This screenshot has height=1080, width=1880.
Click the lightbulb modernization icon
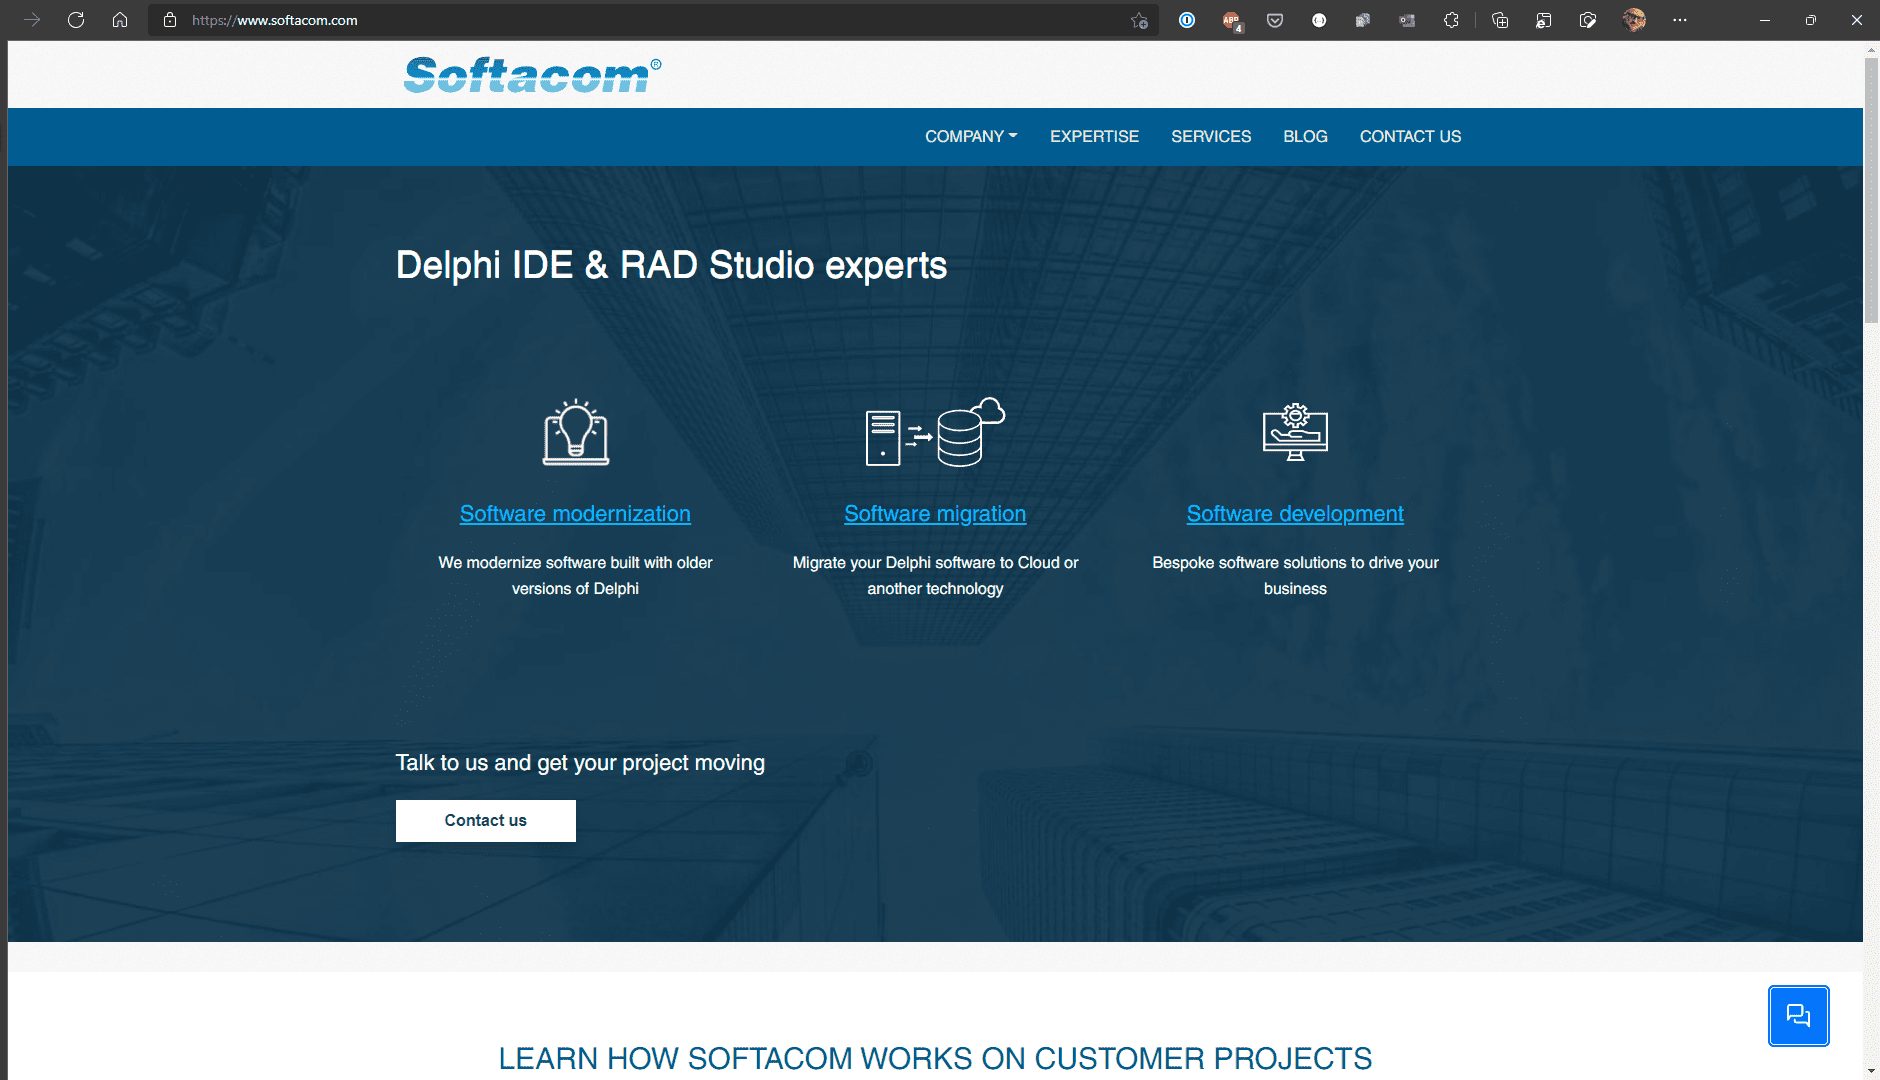point(576,432)
